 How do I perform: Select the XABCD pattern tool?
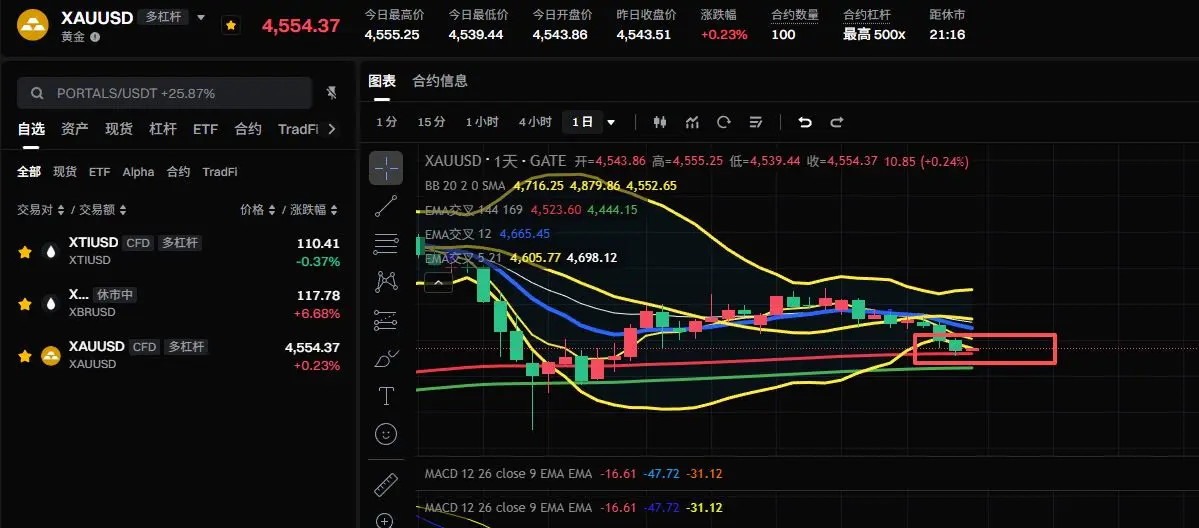[x=386, y=282]
